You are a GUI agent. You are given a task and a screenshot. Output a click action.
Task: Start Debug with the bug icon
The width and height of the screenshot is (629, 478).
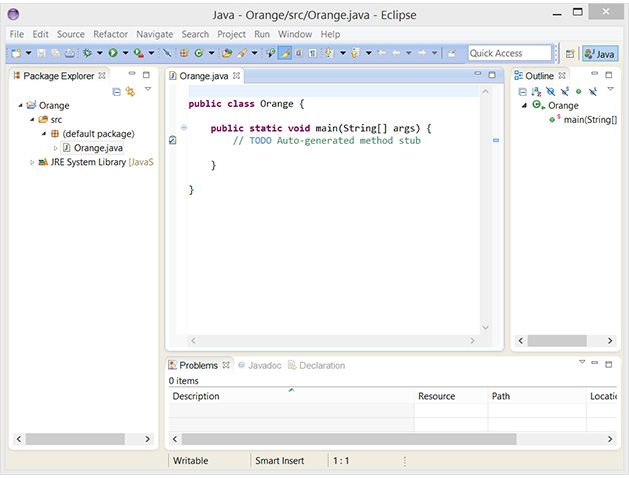coord(87,53)
